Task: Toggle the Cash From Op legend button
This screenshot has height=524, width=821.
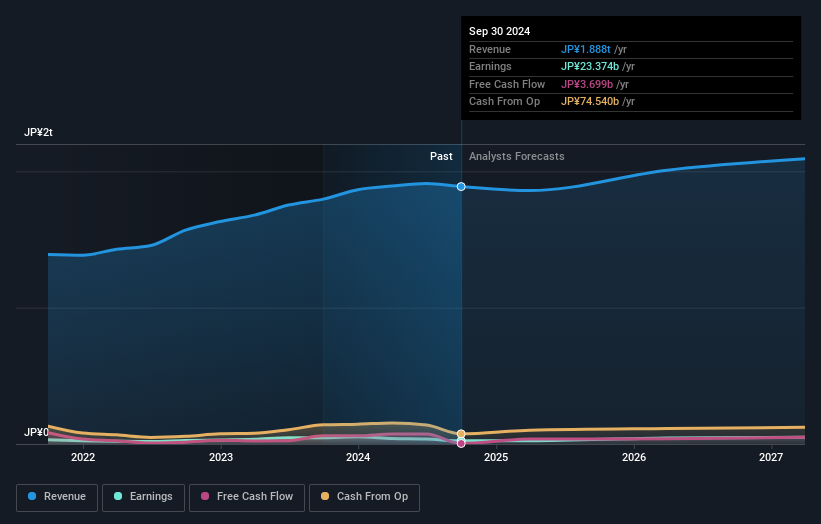Action: [364, 497]
